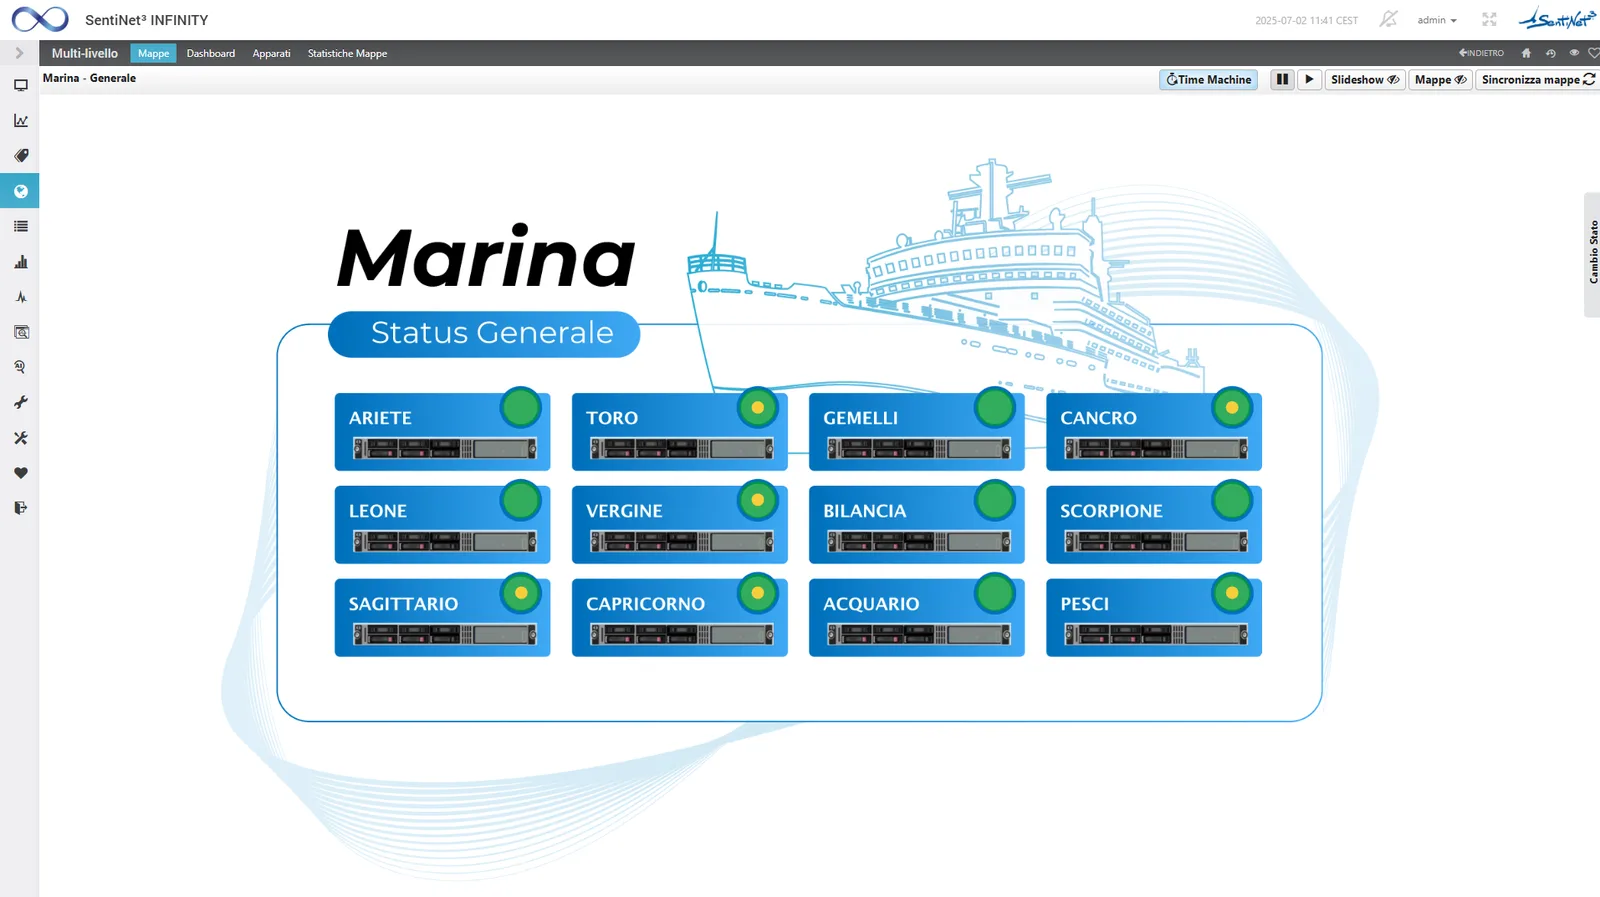Expand the left sidebar with the arrow
The width and height of the screenshot is (1600, 897).
coord(19,53)
